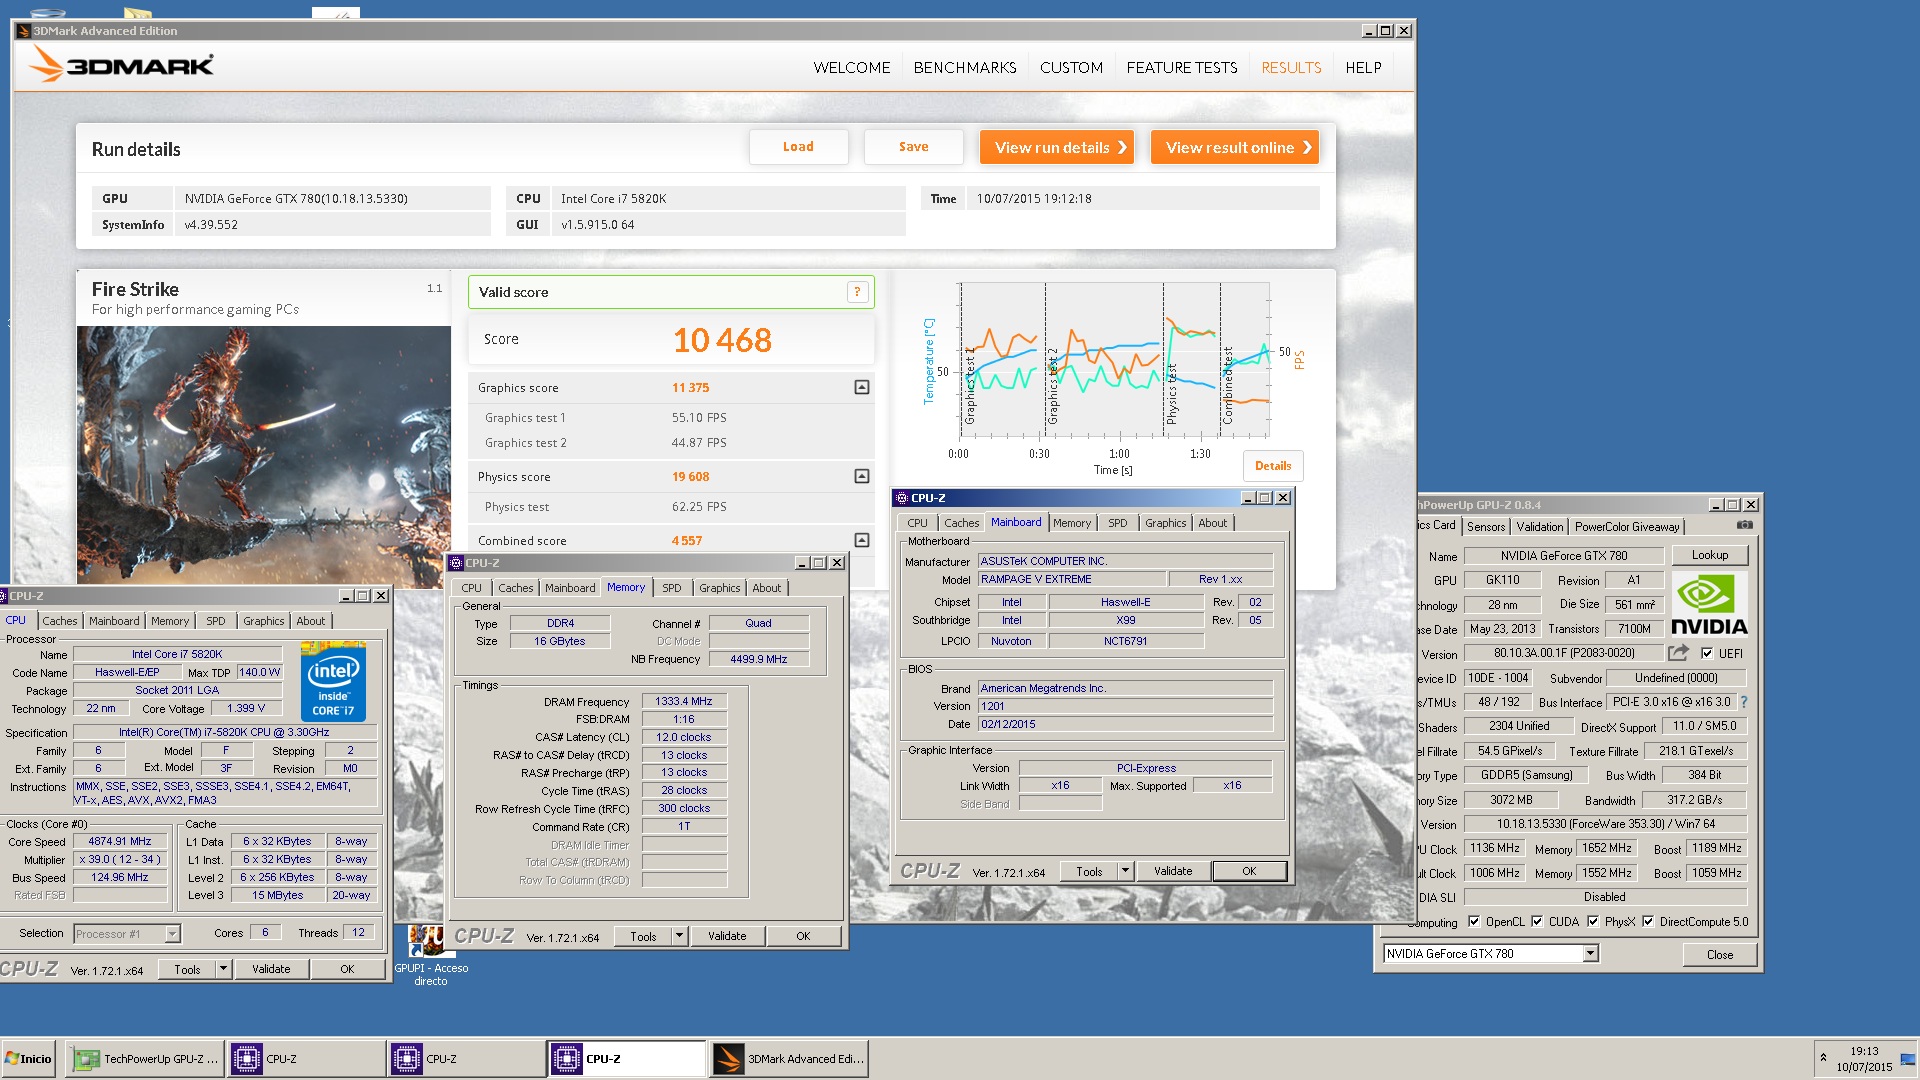Click the GPU-Z screenshot camera icon

[x=1744, y=525]
